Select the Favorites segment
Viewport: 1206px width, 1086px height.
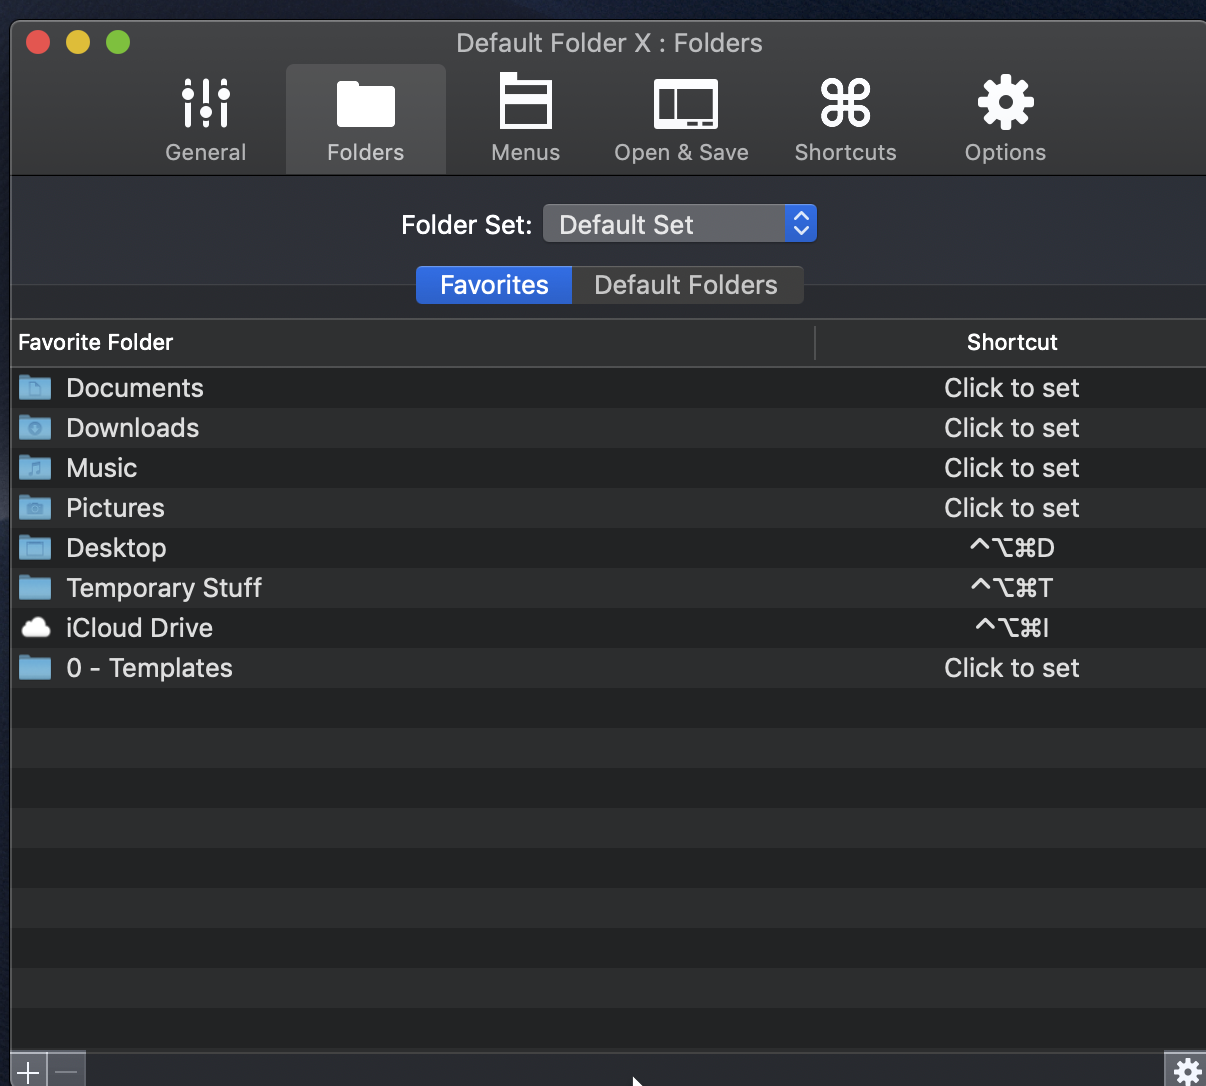[494, 285]
